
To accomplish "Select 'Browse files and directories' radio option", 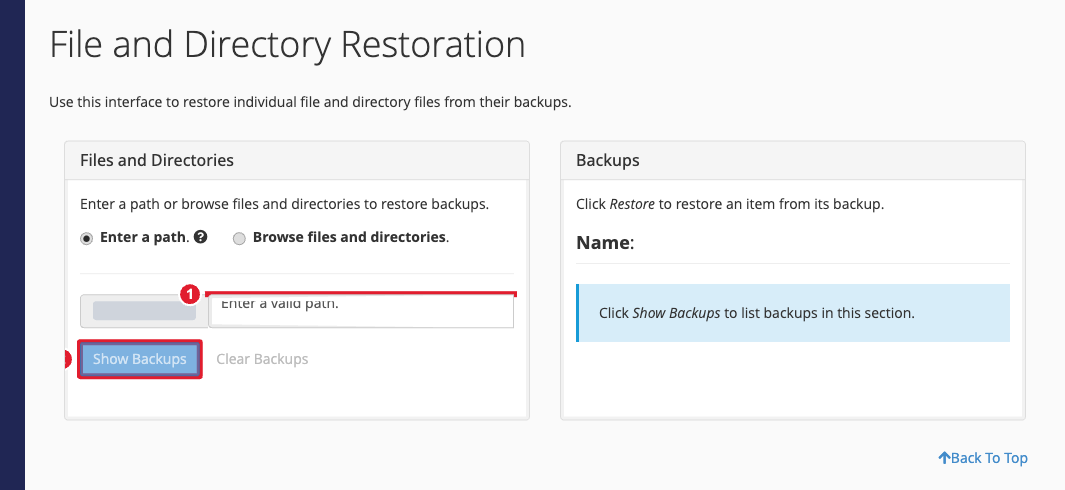I will click(x=239, y=239).
